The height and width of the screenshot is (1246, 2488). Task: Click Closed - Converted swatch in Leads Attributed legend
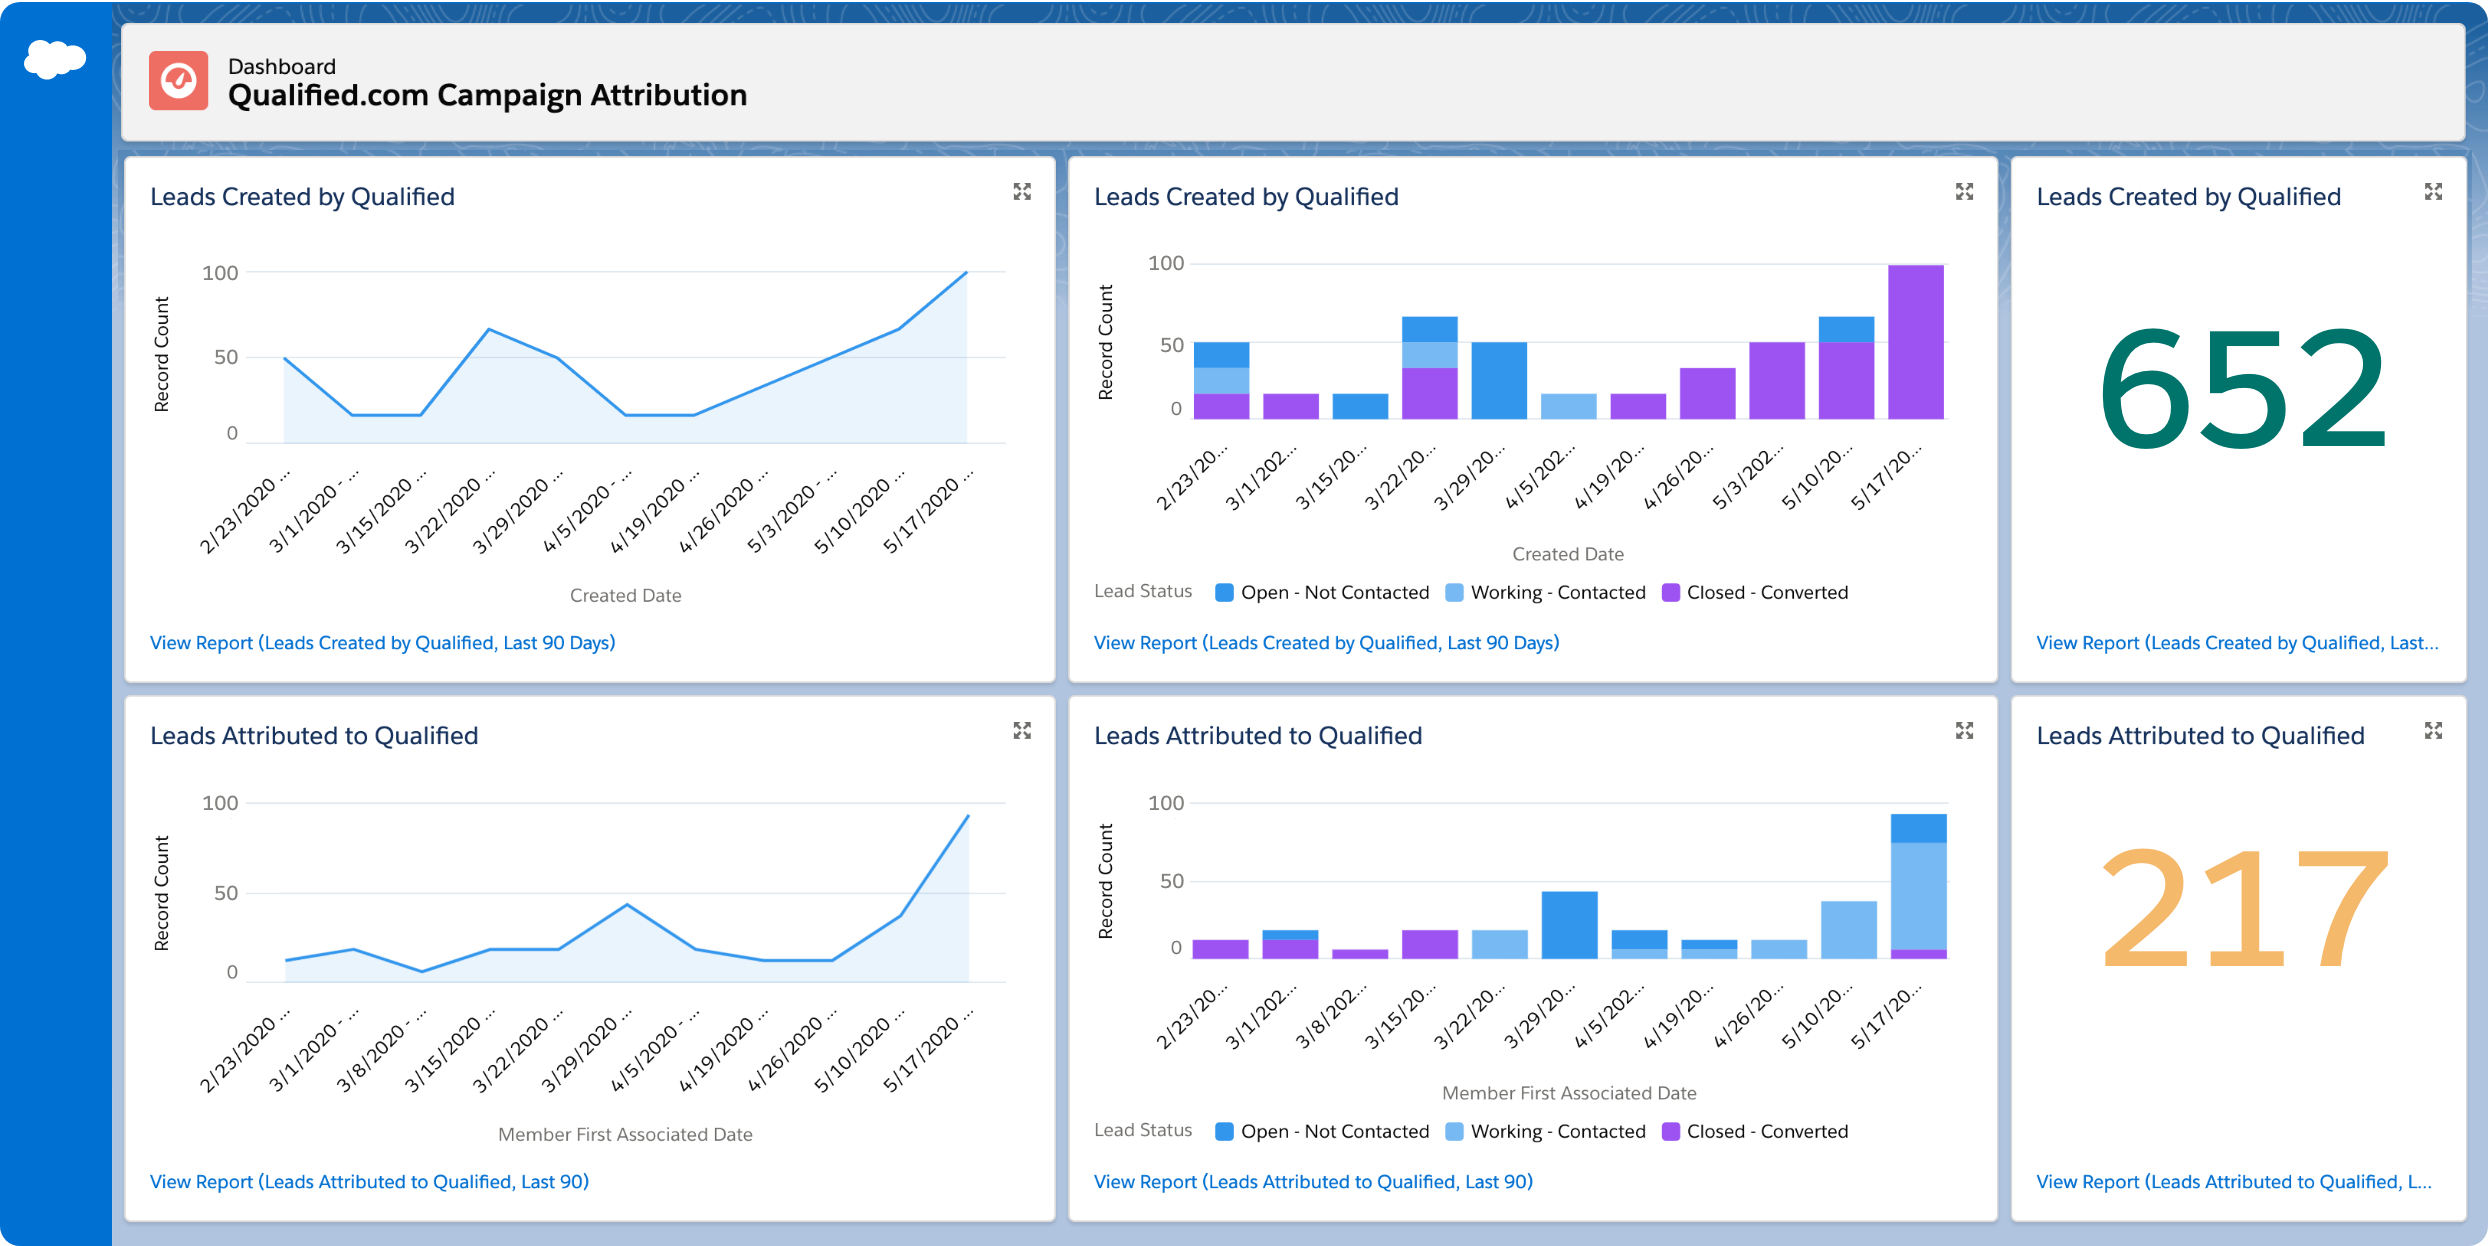(x=1670, y=1132)
